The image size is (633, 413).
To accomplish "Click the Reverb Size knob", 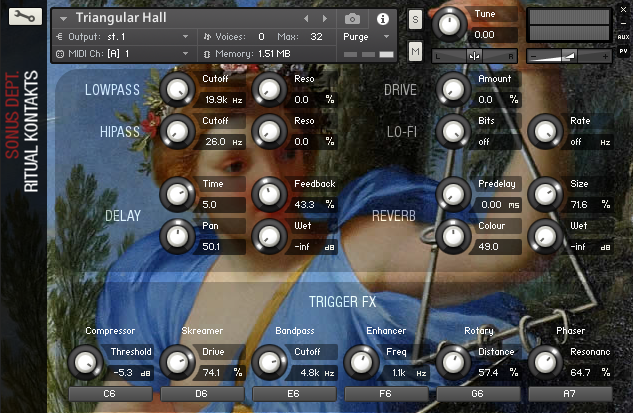I will coord(545,195).
